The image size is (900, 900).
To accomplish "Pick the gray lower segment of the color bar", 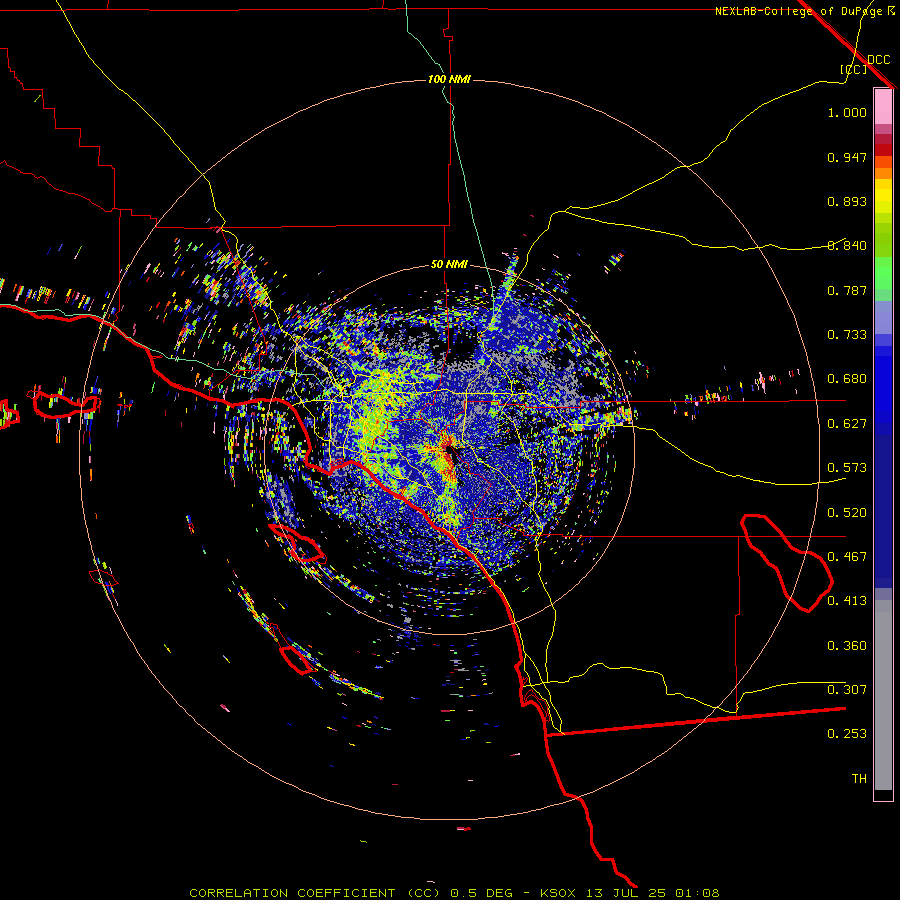I will click(x=883, y=695).
